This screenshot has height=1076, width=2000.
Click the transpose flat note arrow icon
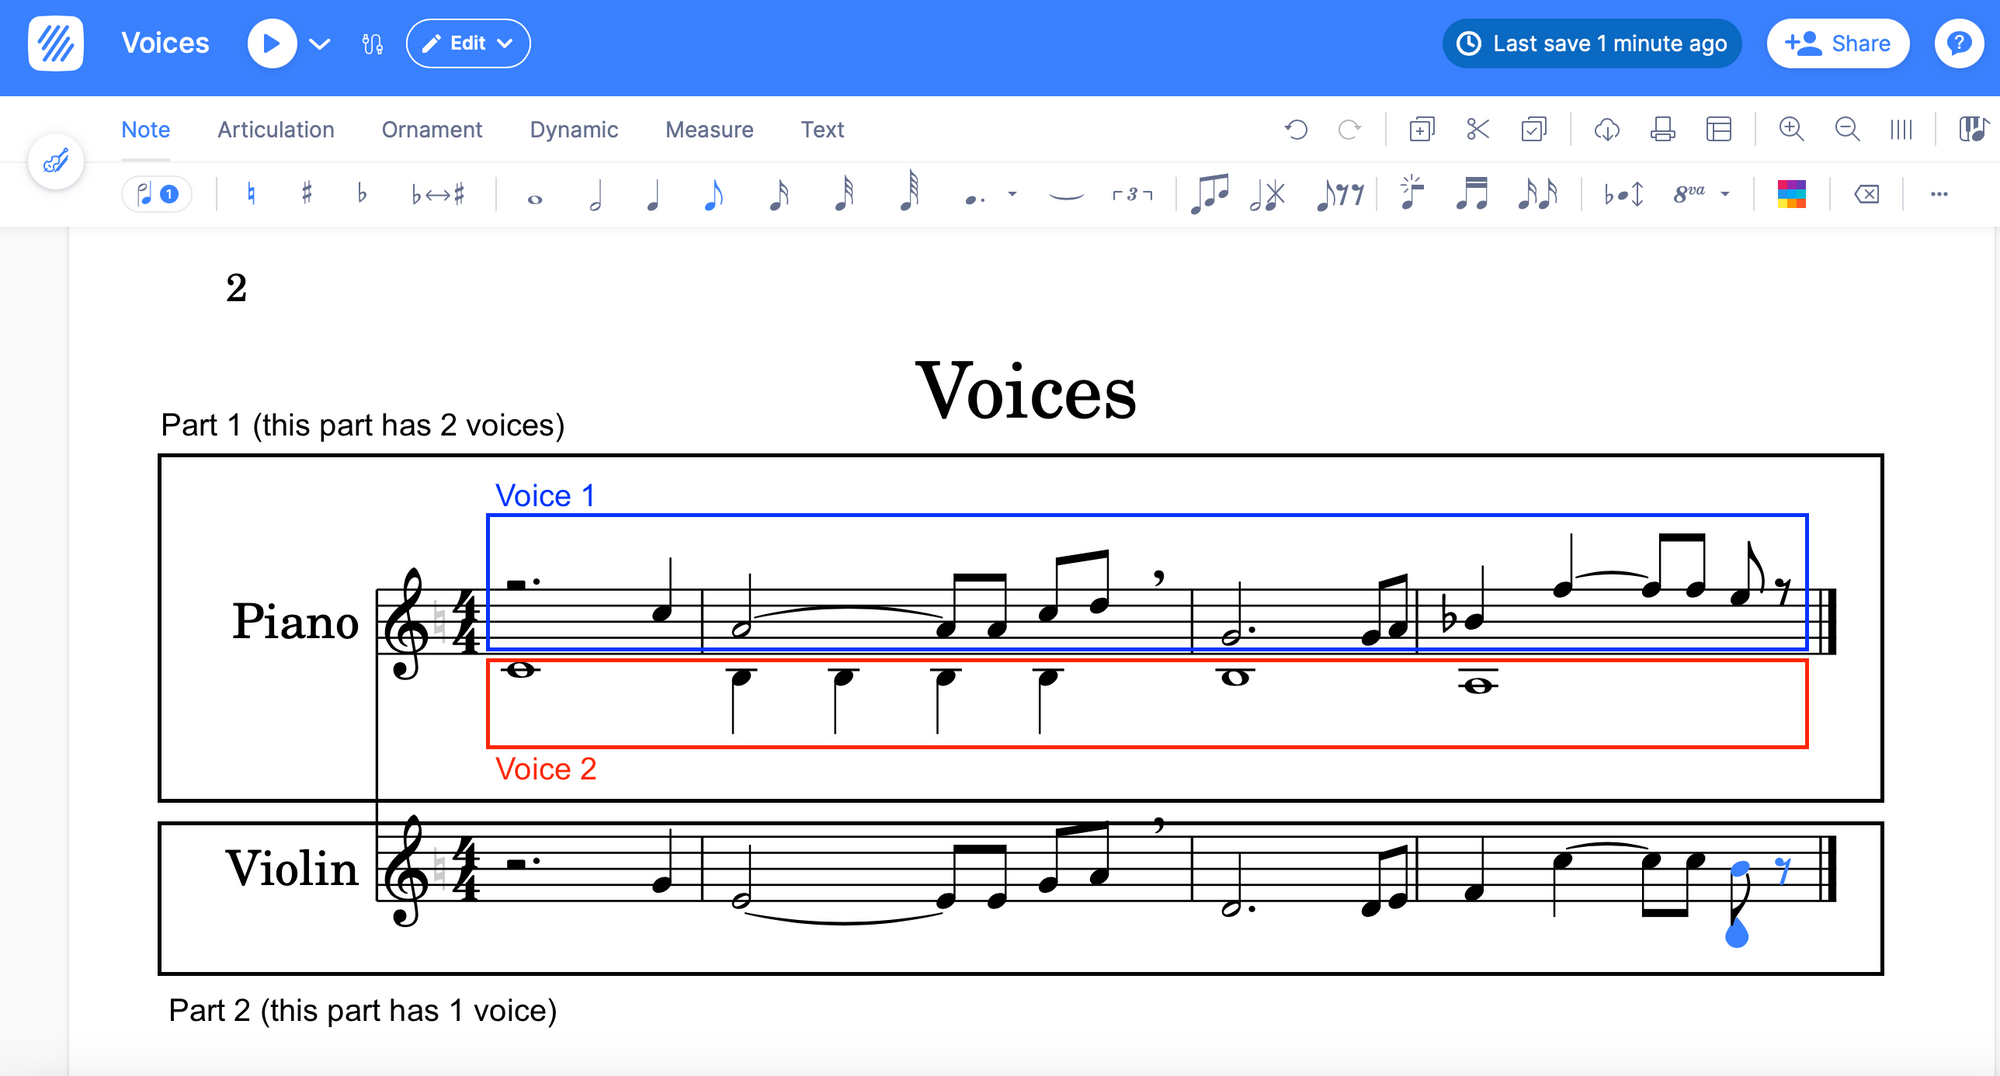[1624, 194]
